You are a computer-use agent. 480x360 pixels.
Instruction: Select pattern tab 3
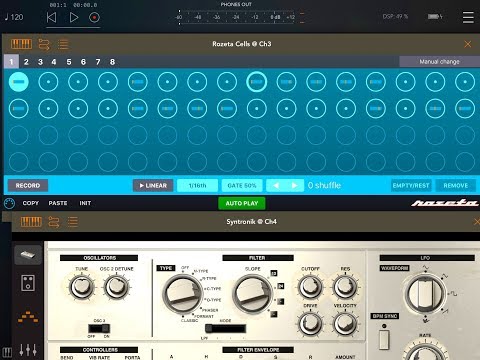[40, 62]
